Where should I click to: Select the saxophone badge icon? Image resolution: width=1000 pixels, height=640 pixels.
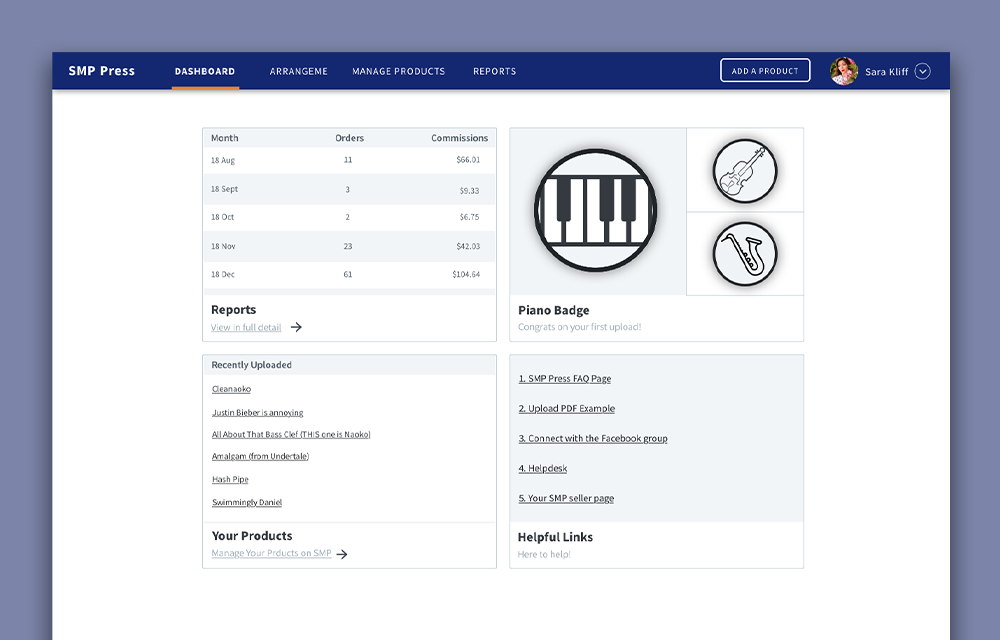click(x=744, y=254)
